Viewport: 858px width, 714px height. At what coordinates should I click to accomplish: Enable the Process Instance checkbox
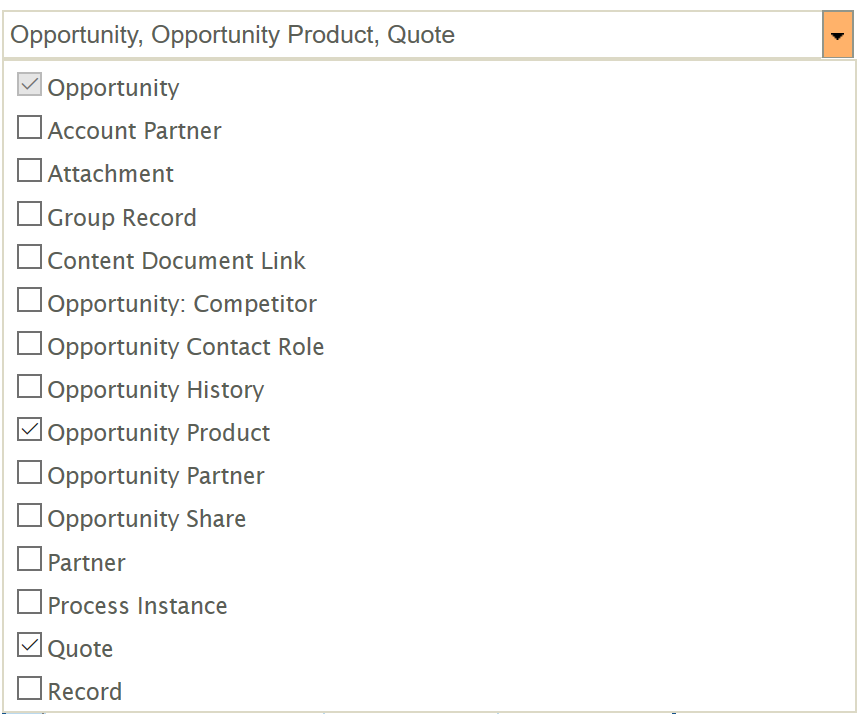coord(30,603)
